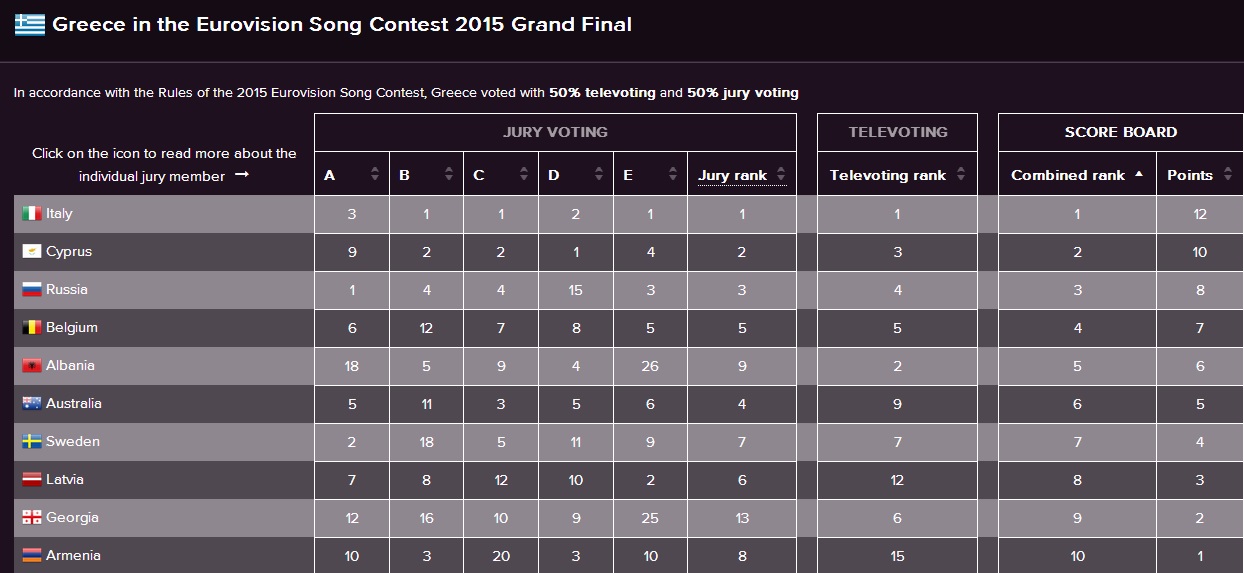1244x573 pixels.
Task: Sort table by juror B column
Action: tap(426, 175)
